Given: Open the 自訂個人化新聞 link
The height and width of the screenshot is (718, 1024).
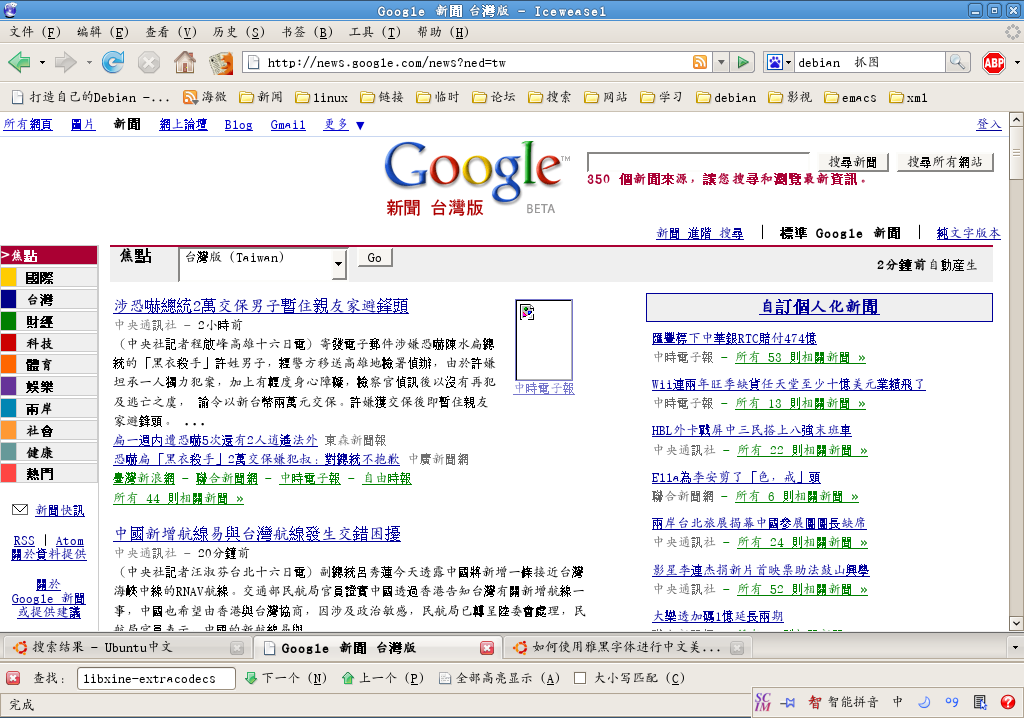Looking at the screenshot, I should click(x=820, y=306).
